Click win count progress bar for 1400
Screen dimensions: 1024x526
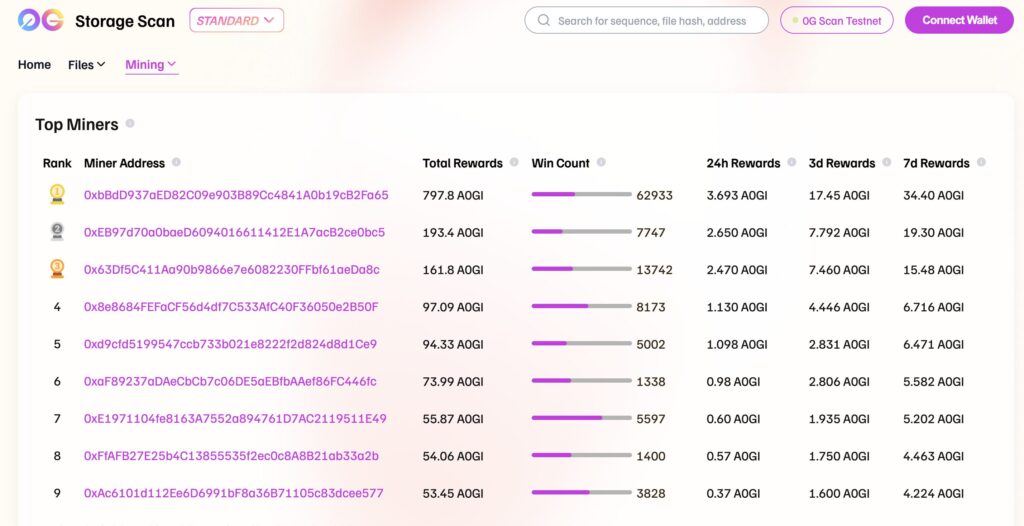(x=581, y=455)
